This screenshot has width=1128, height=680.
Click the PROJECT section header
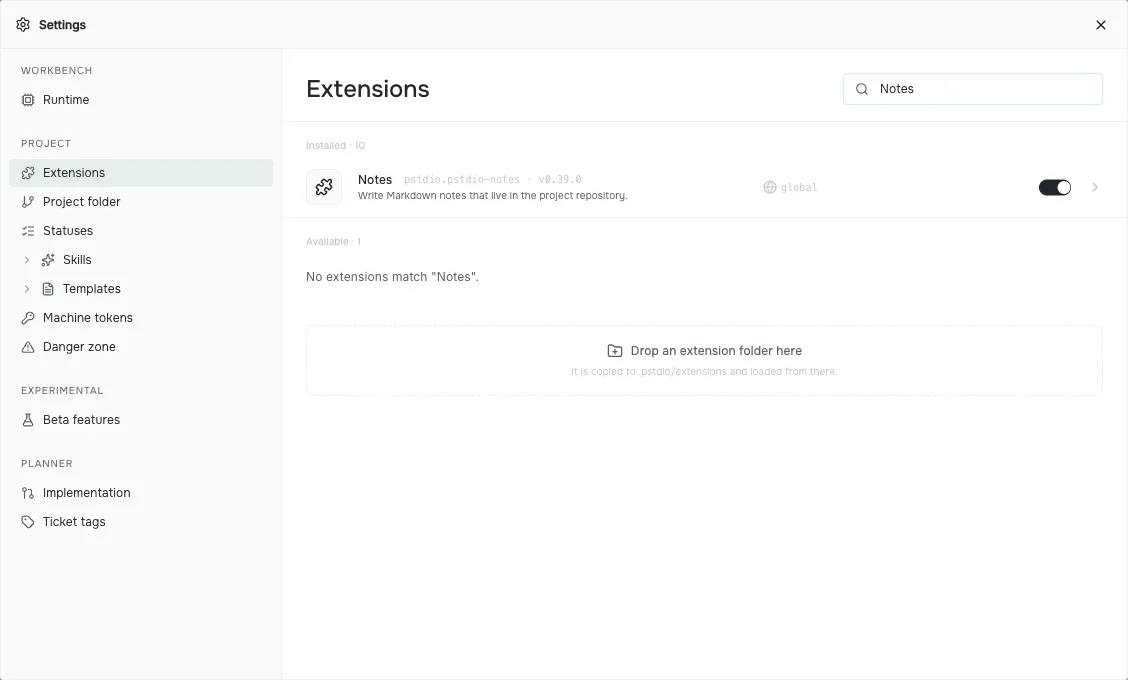pyautogui.click(x=46, y=143)
